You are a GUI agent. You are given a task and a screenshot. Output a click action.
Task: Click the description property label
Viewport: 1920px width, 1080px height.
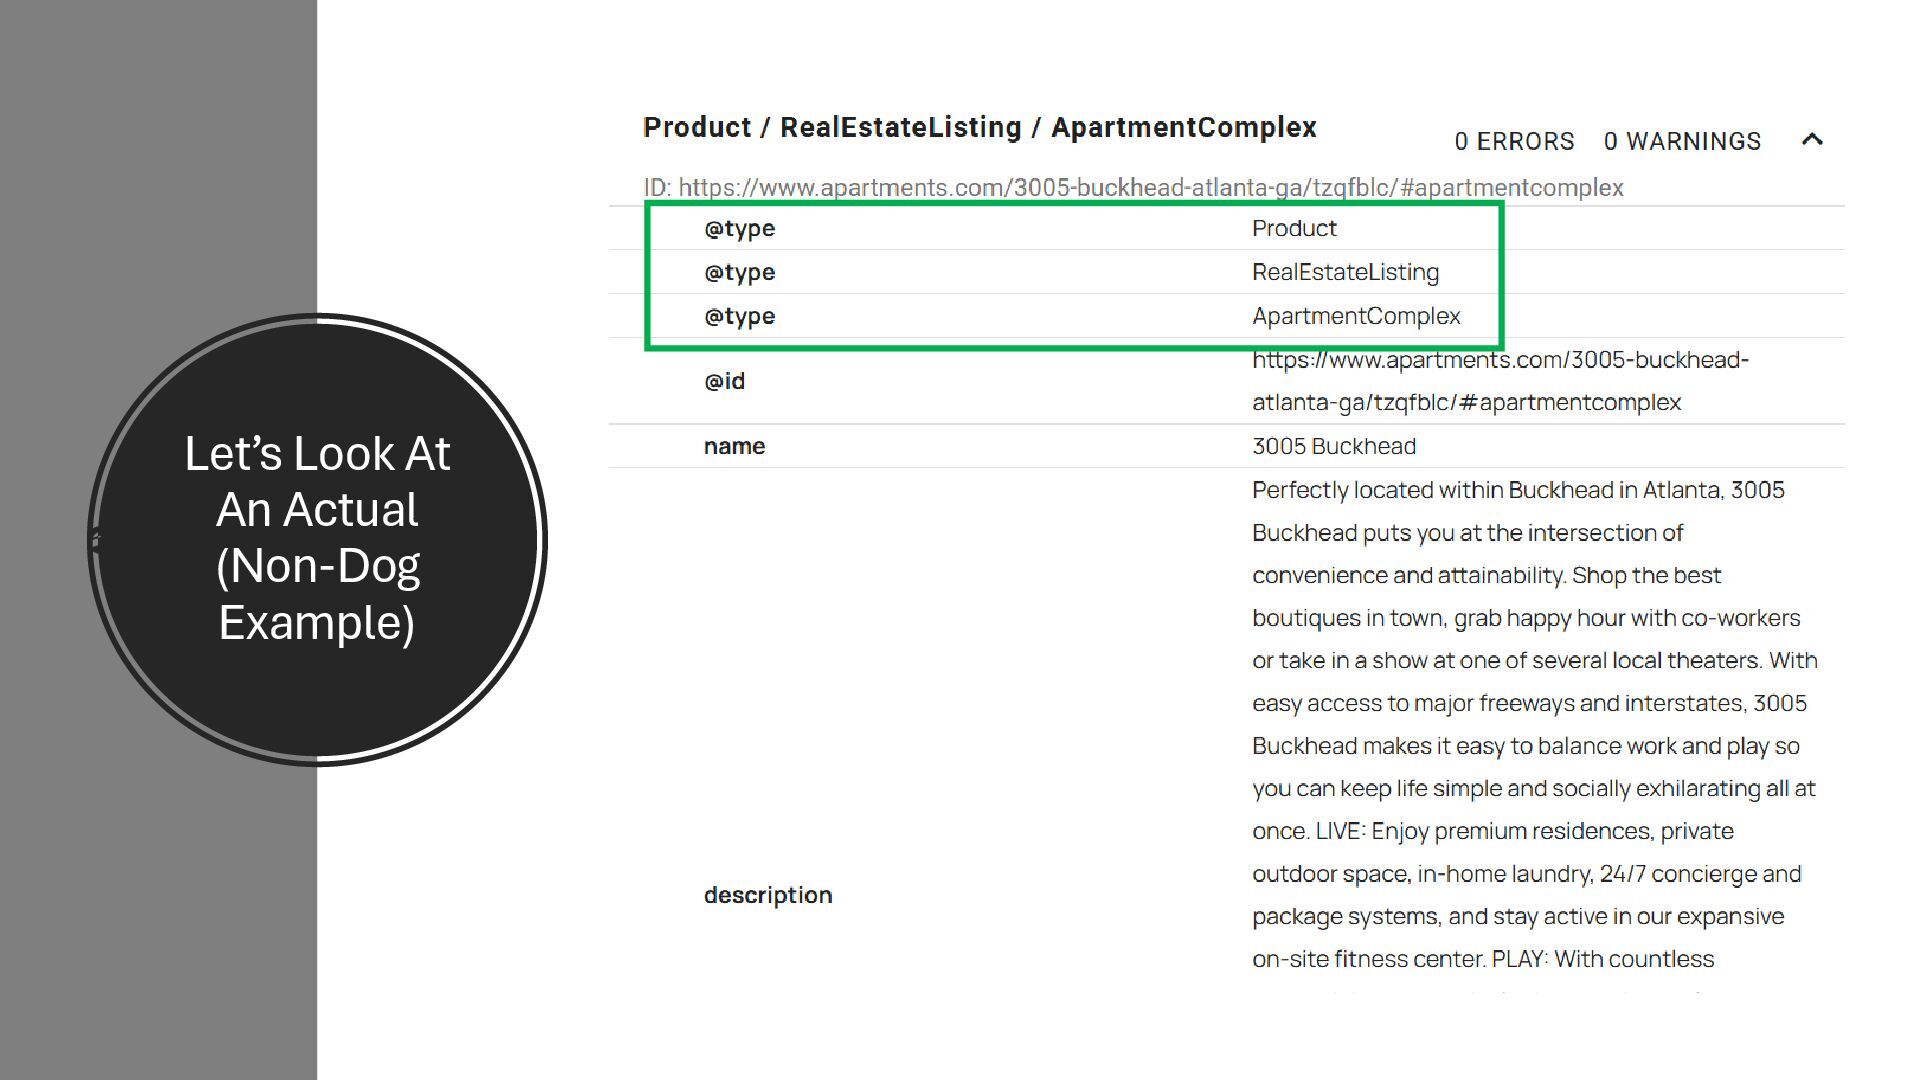[x=767, y=895]
